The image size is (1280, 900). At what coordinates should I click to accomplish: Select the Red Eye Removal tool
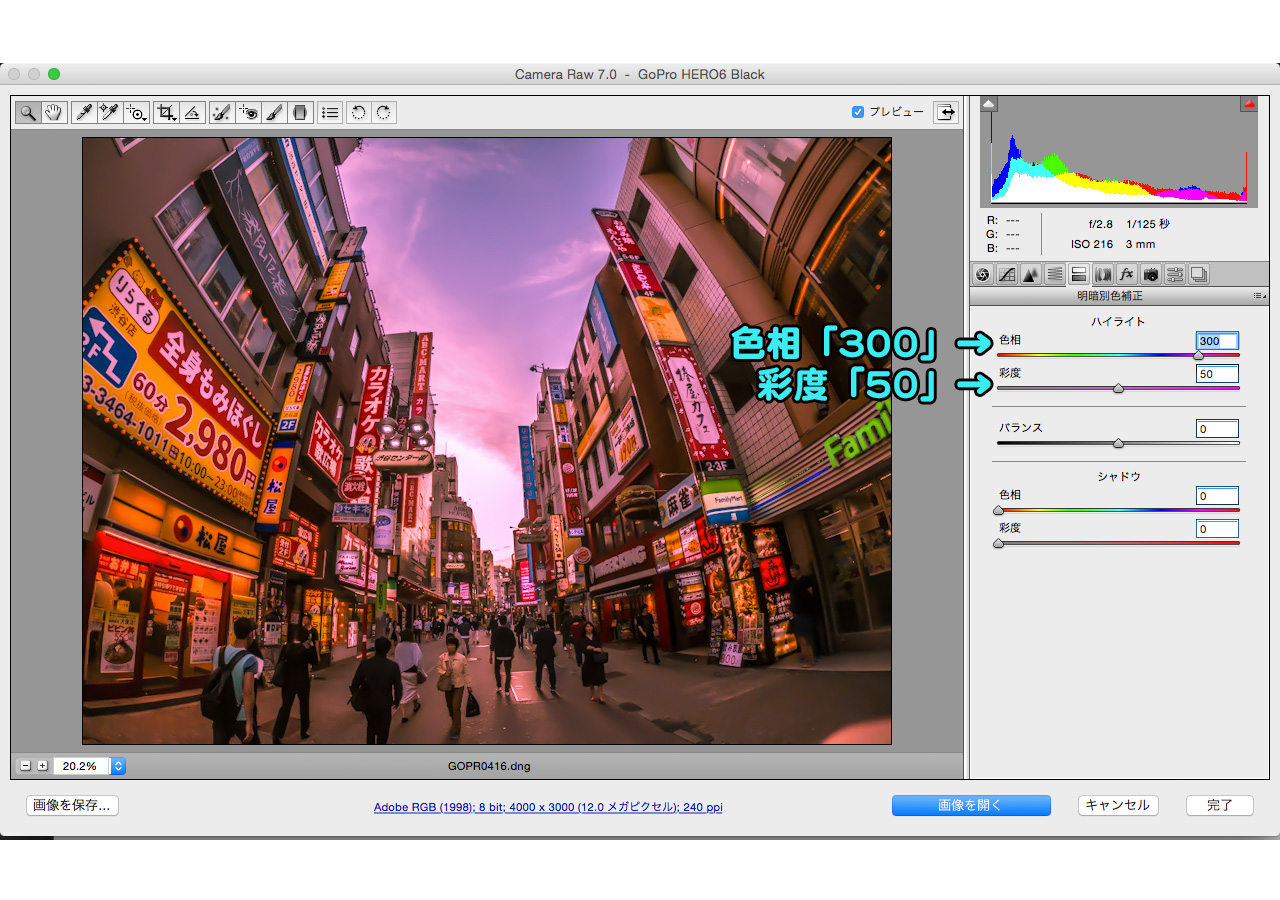tap(248, 113)
